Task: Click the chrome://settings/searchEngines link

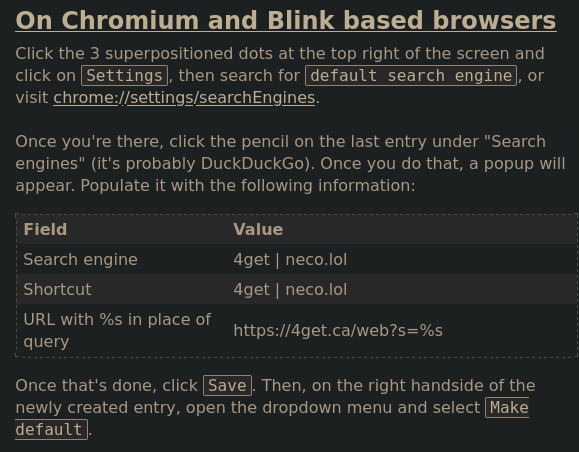Action: click(184, 98)
